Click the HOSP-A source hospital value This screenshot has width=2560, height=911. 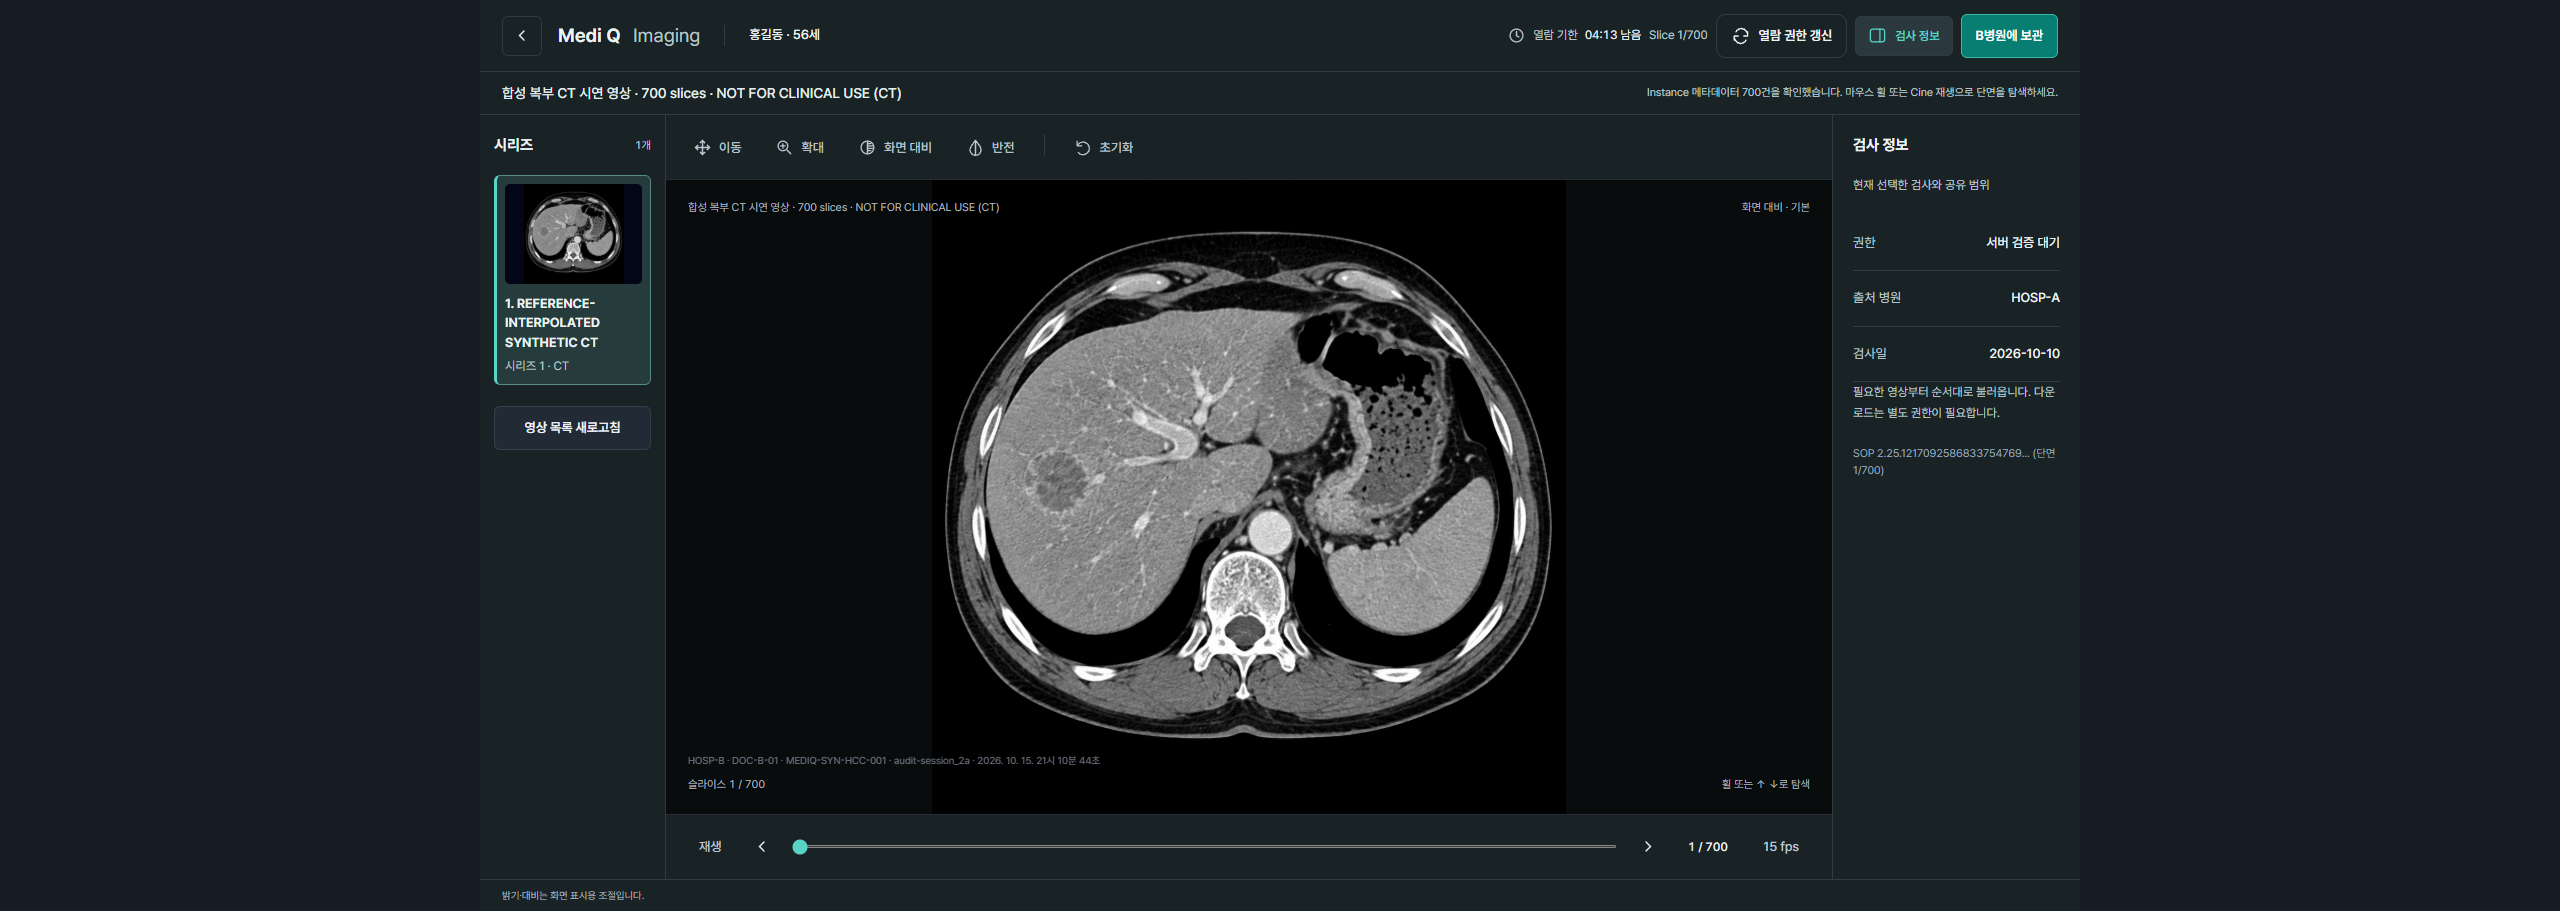(2035, 298)
